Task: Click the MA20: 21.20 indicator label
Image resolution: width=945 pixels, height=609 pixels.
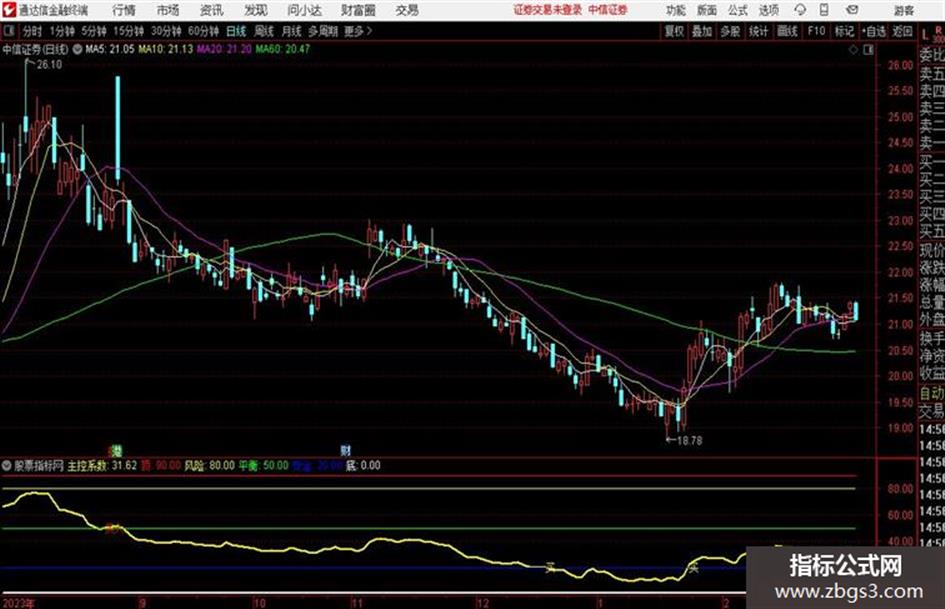Action: (x=224, y=49)
